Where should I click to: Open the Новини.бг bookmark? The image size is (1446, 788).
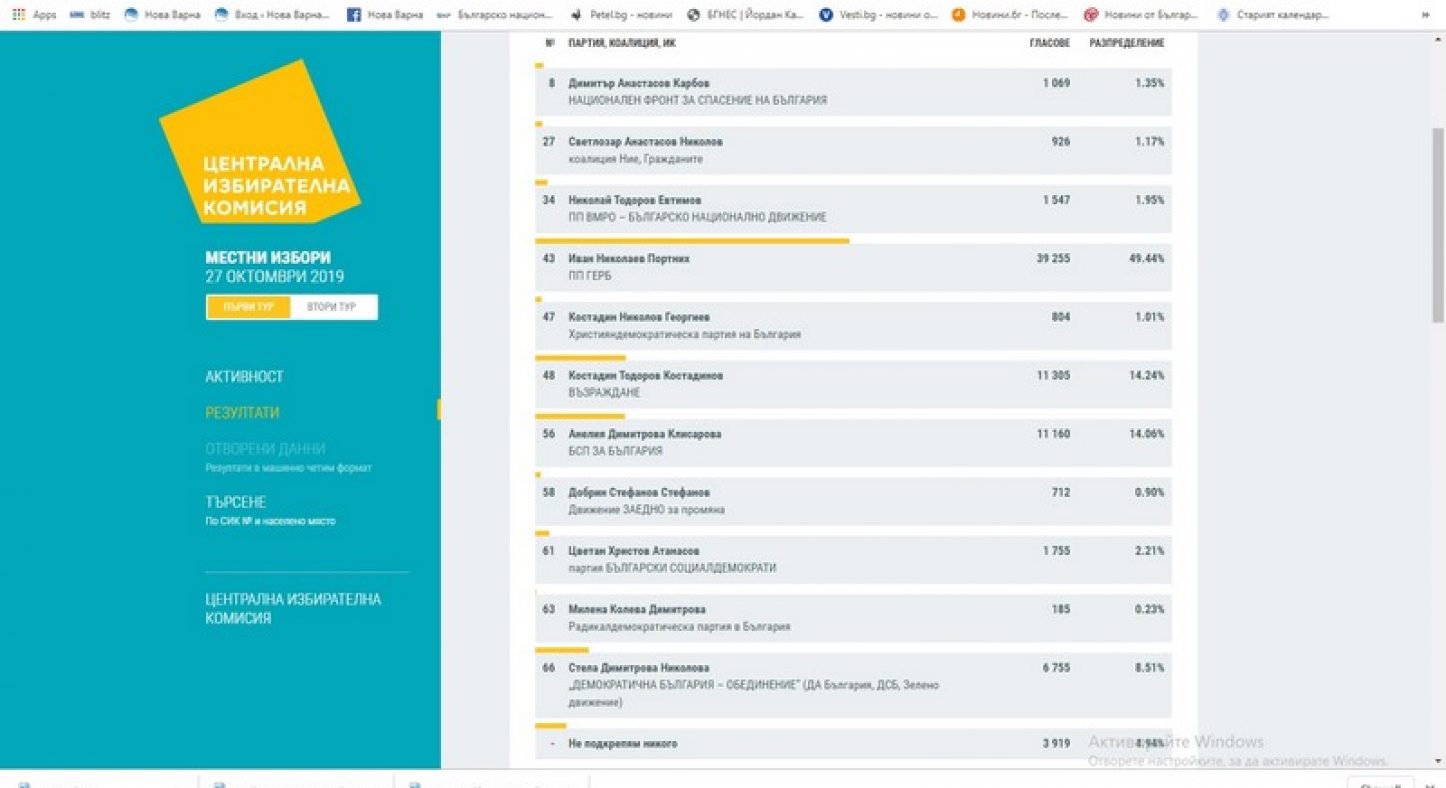[x=1011, y=15]
